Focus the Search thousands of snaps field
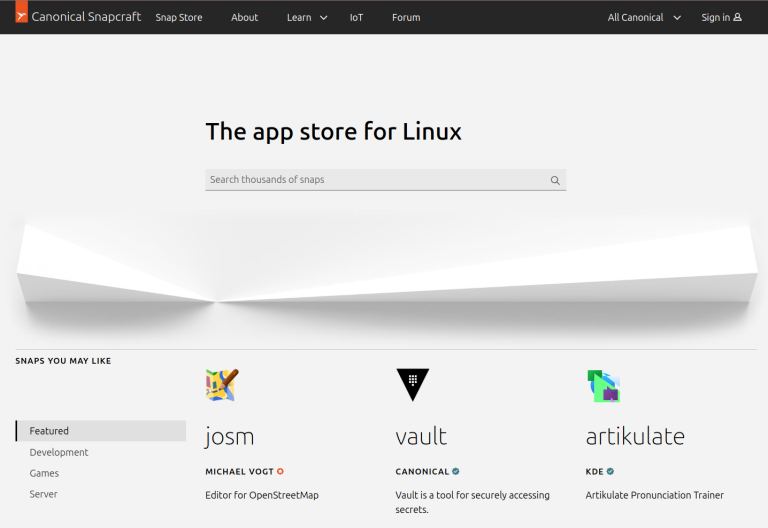The width and height of the screenshot is (768, 528). [x=385, y=180]
